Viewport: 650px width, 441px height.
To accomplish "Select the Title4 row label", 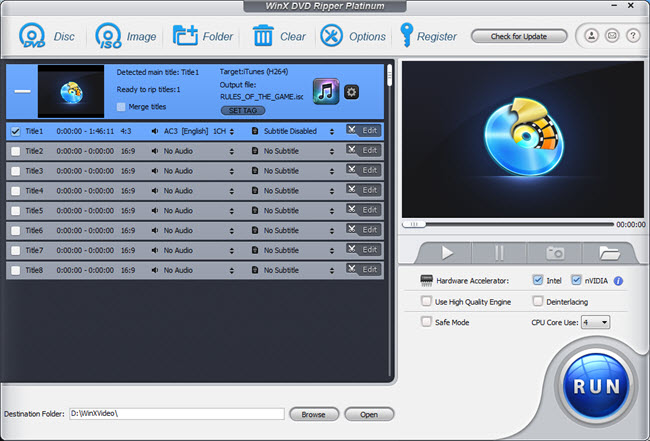I will click(x=34, y=191).
